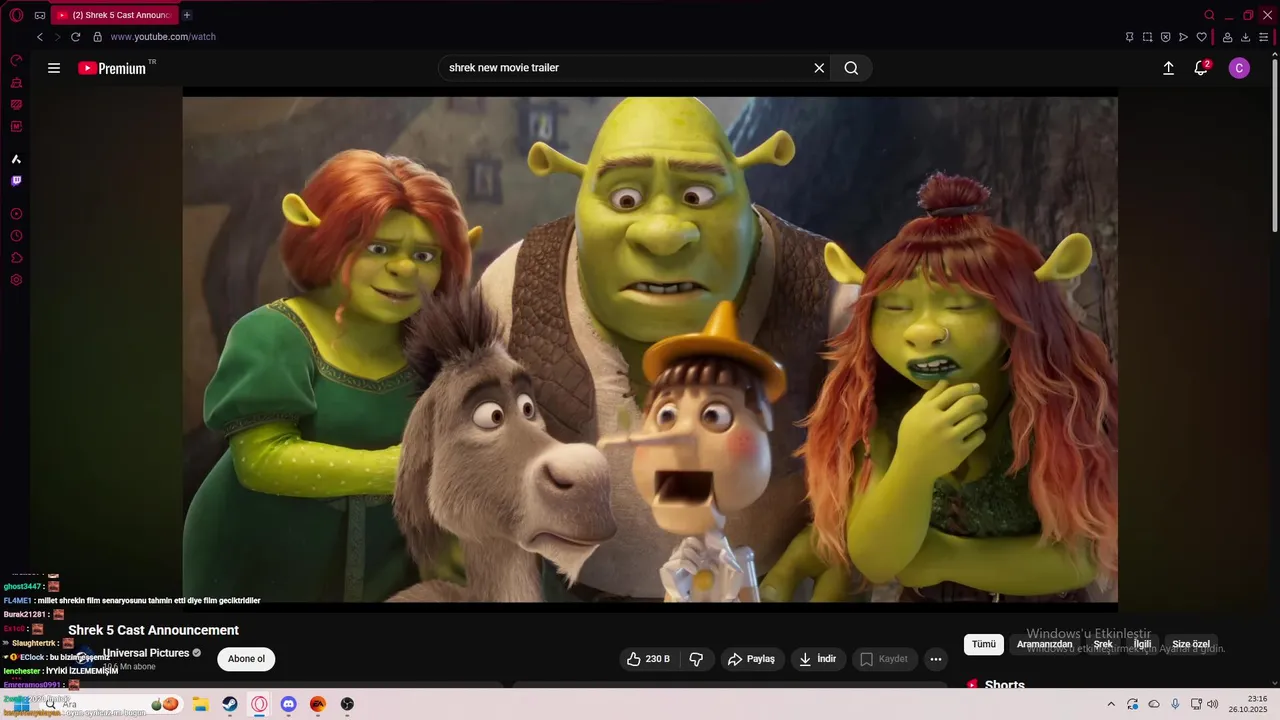1280x720 pixels.
Task: Open the taskbar volume speaker icon
Action: (1212, 704)
